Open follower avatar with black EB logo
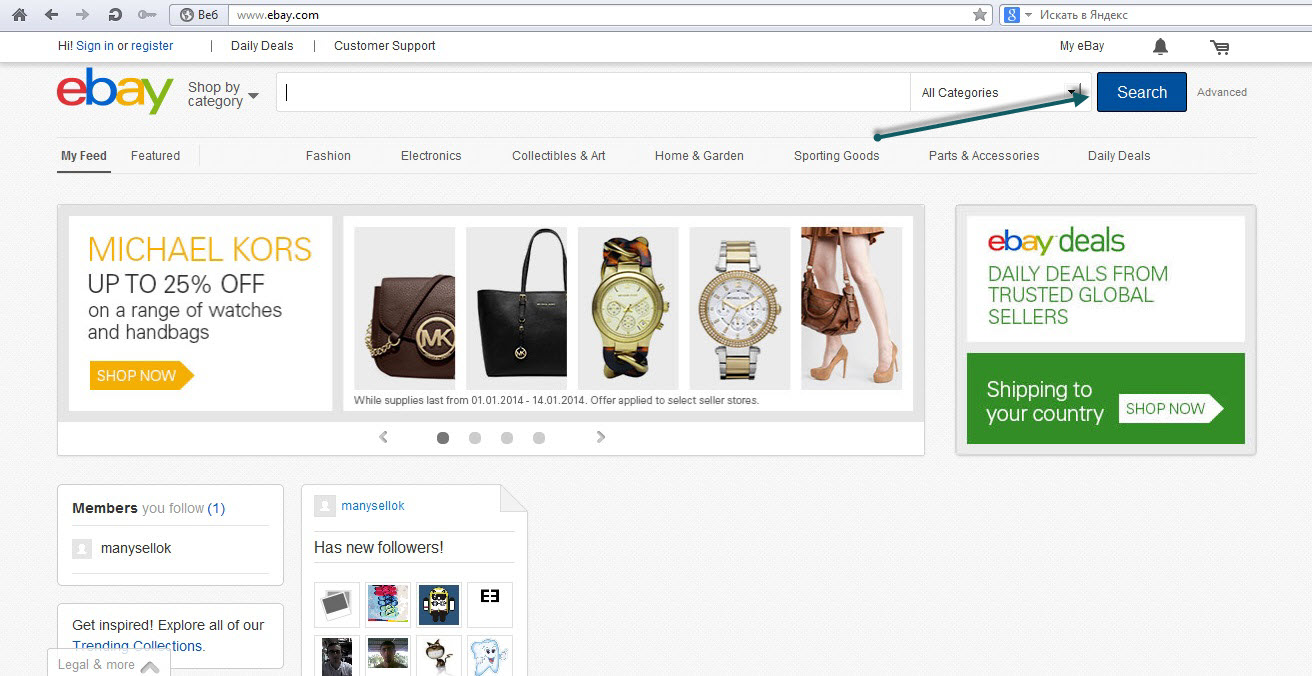 tap(490, 605)
